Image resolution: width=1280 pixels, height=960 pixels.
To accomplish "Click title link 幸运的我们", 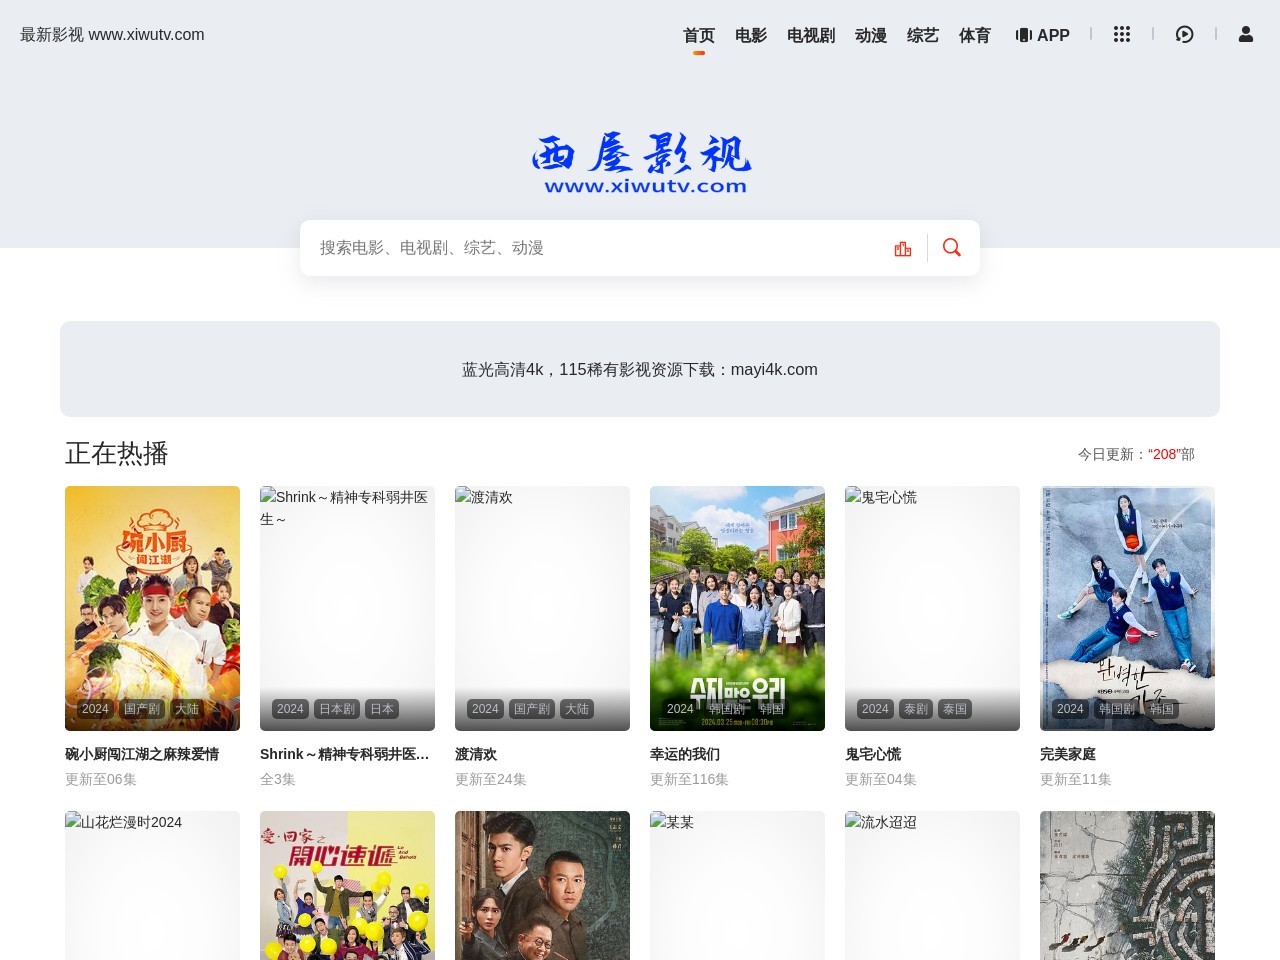I will pyautogui.click(x=685, y=754).
